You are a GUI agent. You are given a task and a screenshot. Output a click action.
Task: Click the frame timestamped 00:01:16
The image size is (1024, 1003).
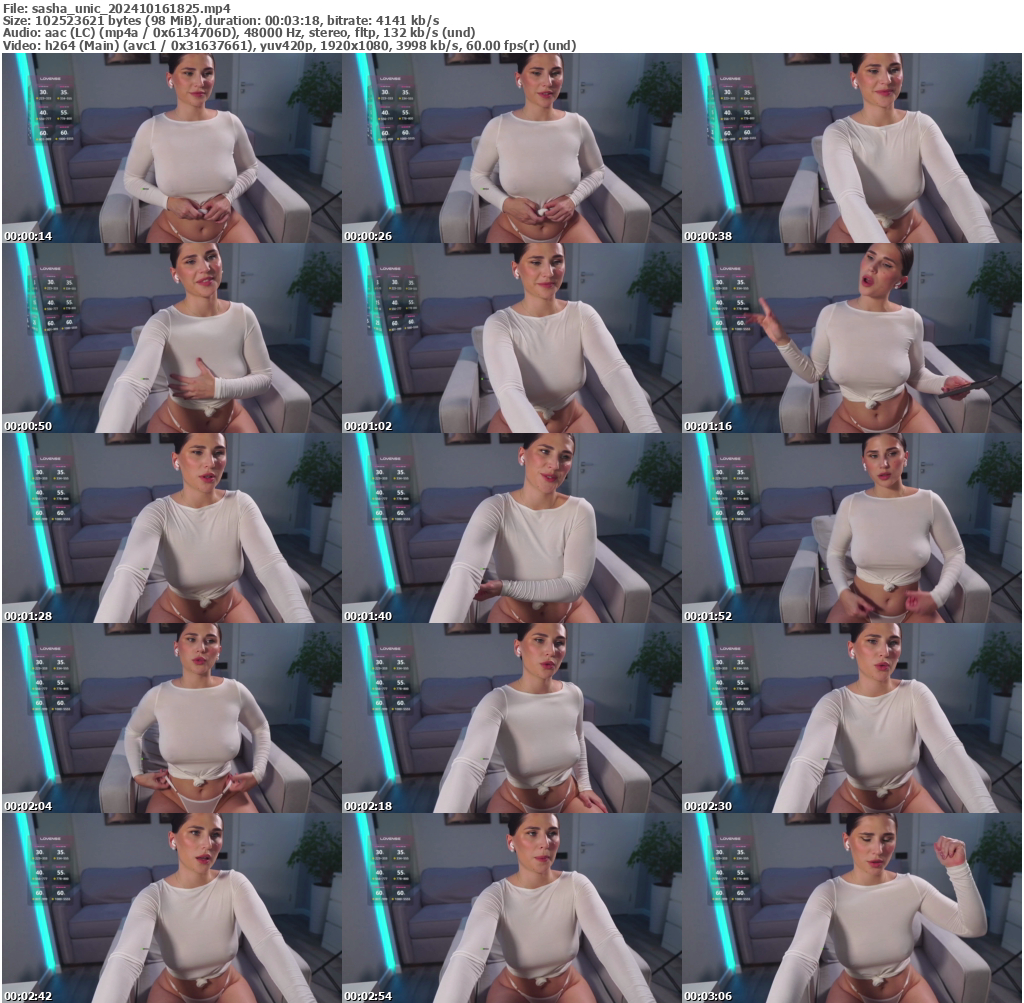(x=851, y=338)
